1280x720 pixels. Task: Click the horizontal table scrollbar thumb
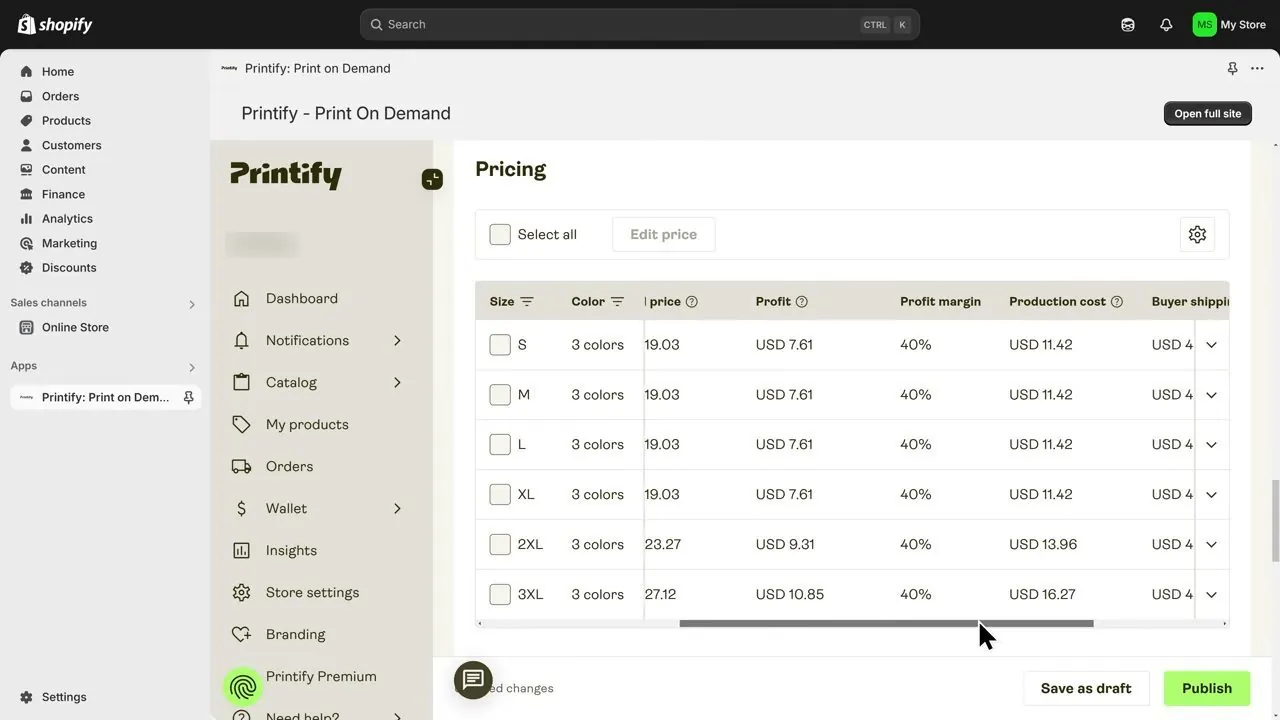[x=886, y=623]
